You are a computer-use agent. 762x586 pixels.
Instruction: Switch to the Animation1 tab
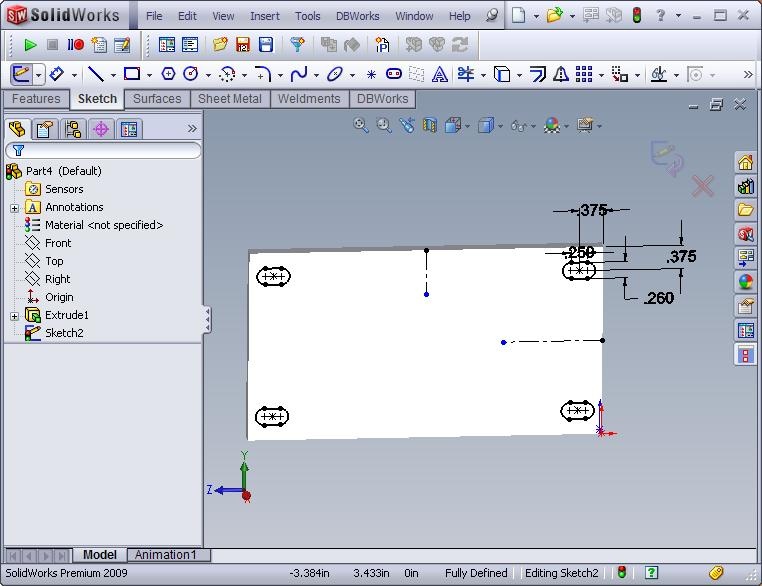coord(166,555)
